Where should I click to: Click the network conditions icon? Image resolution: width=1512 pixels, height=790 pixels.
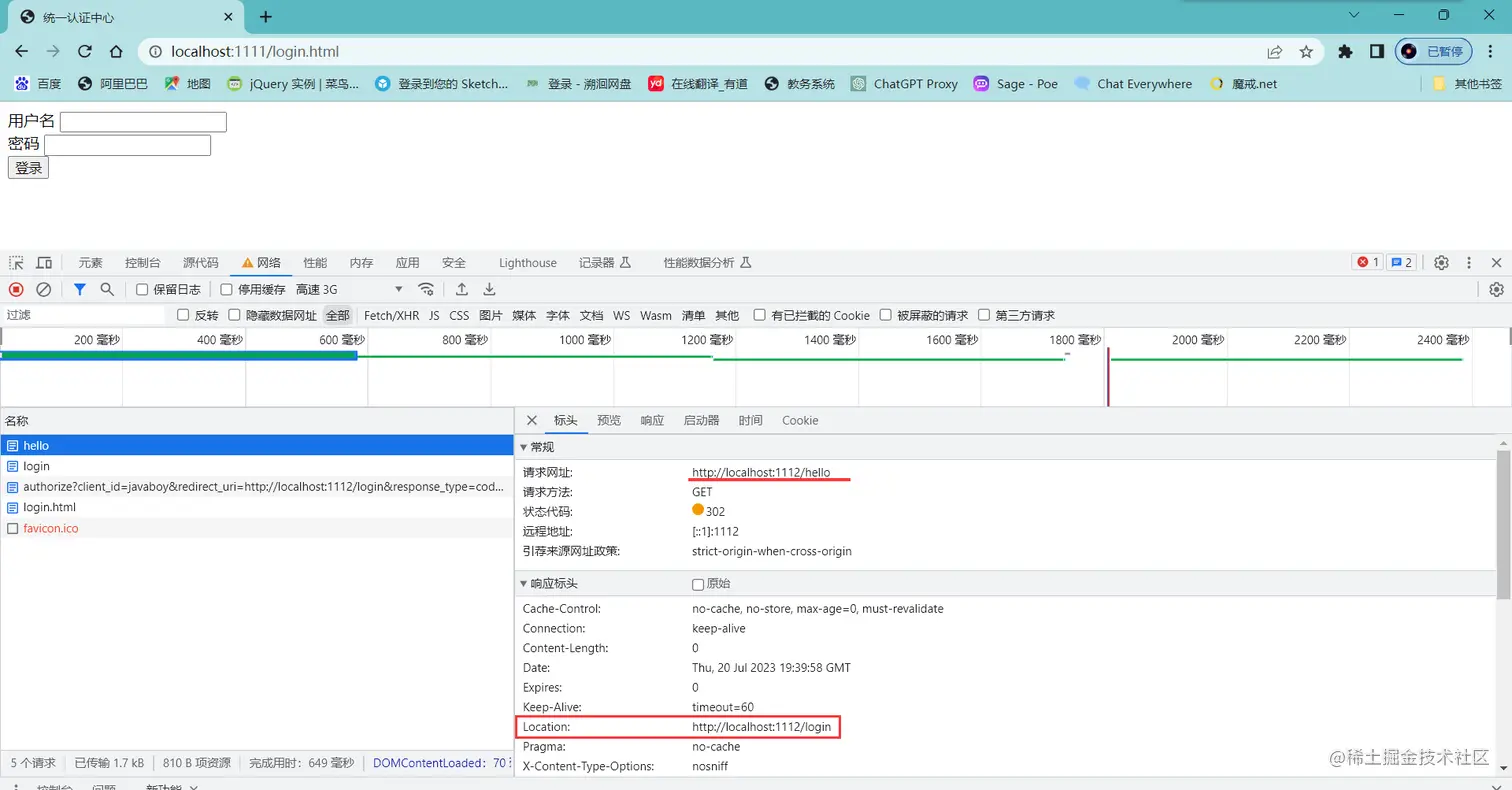pos(425,289)
